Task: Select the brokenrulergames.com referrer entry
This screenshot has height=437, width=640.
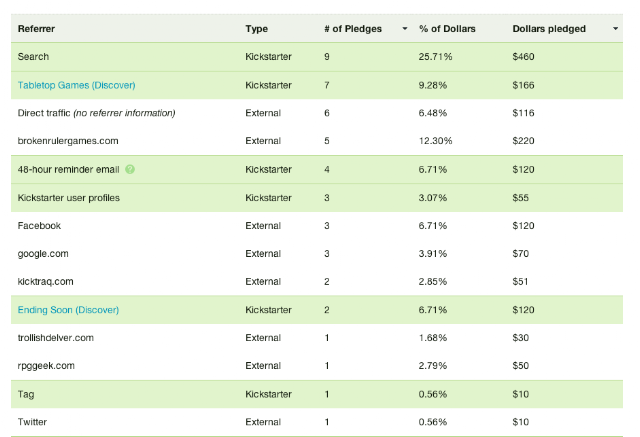Action: tap(68, 141)
